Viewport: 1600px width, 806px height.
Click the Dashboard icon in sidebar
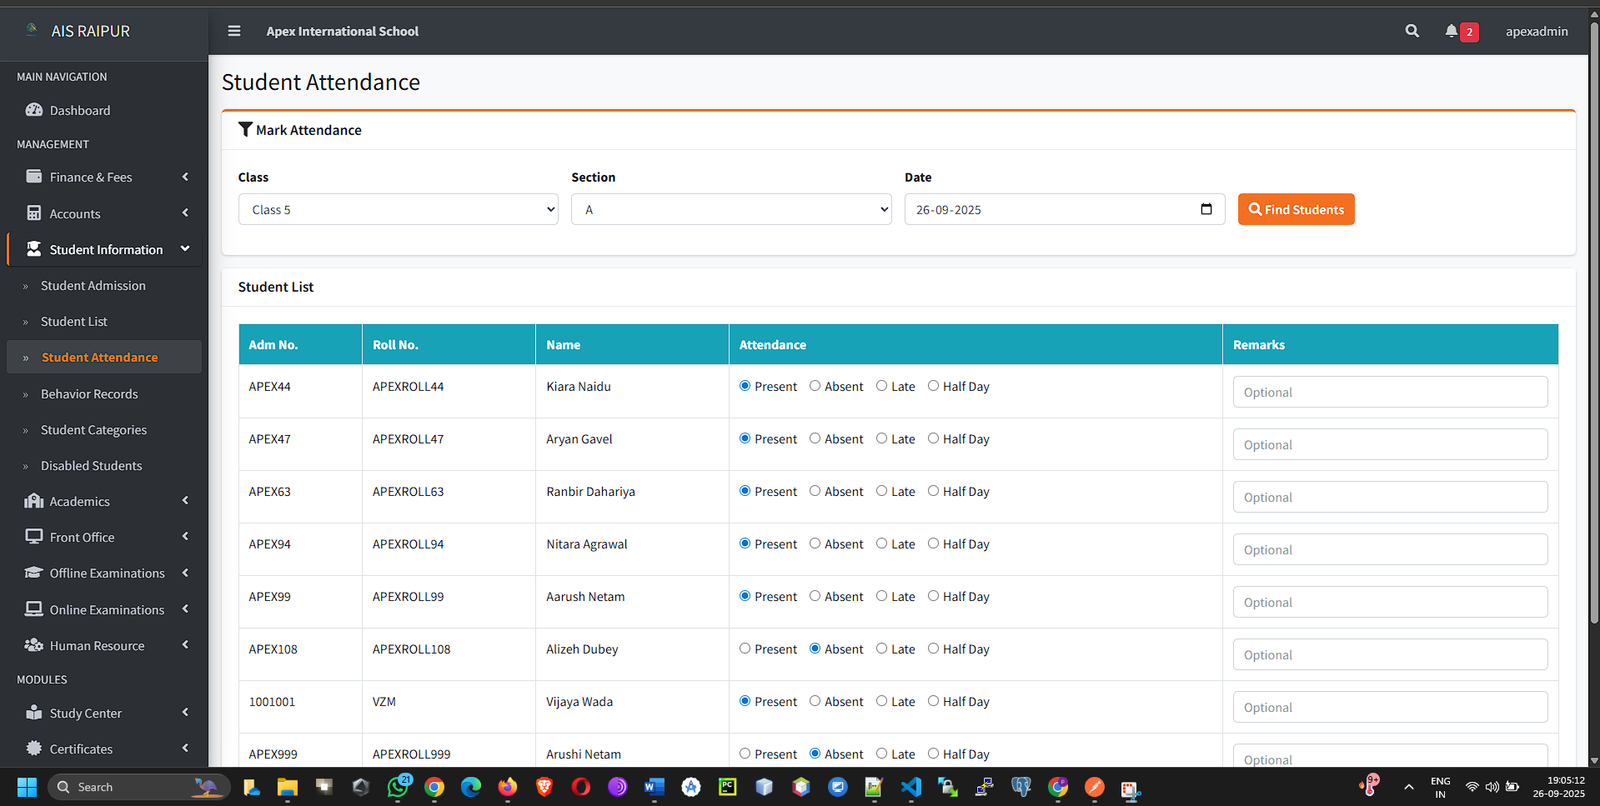[34, 110]
